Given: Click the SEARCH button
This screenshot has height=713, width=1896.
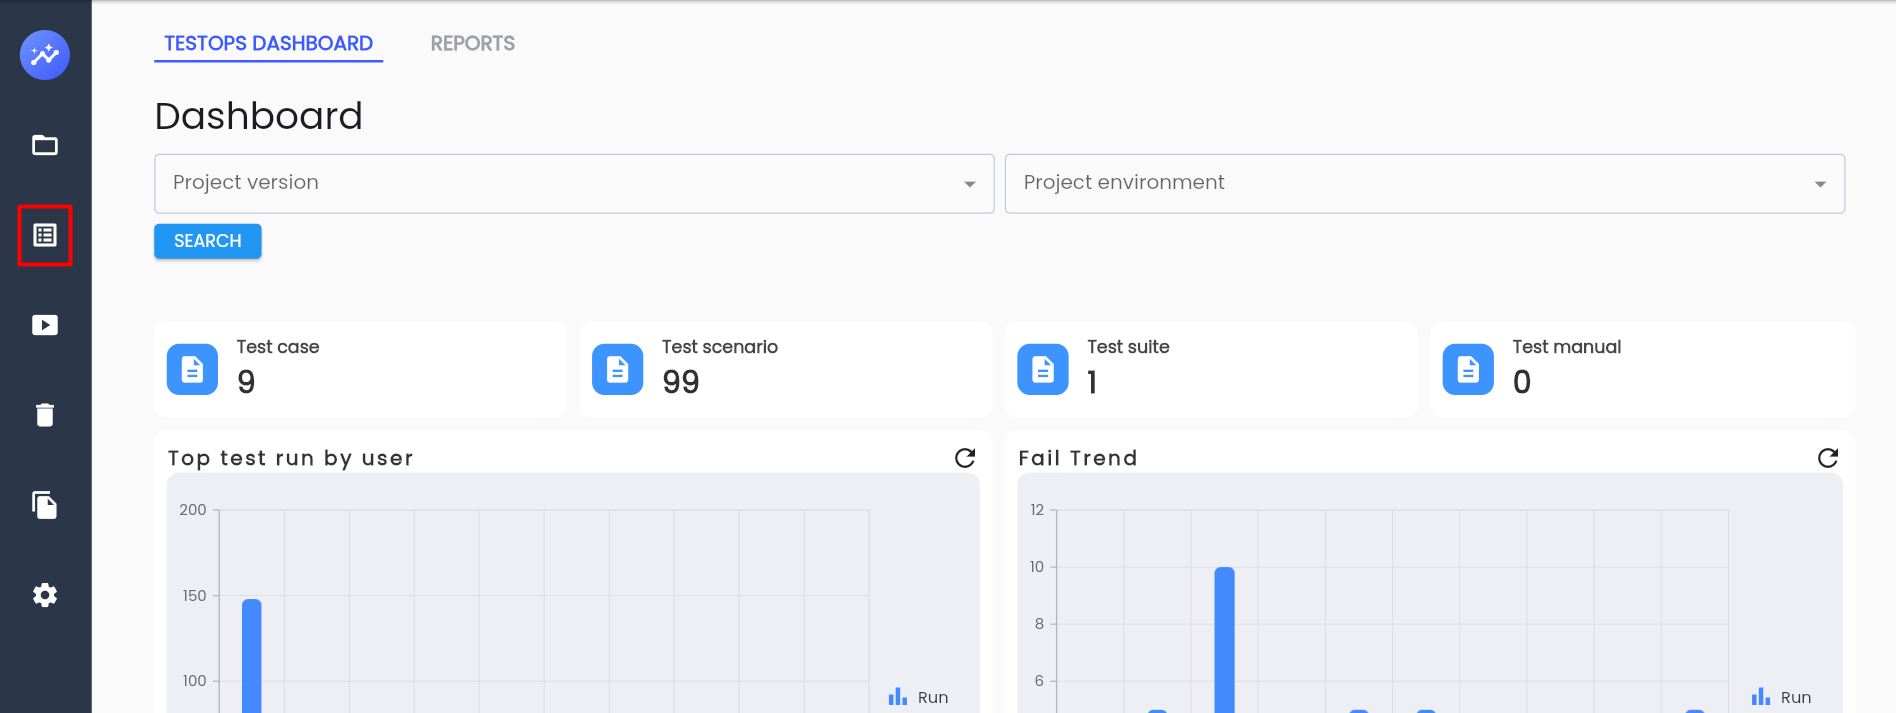Looking at the screenshot, I should pos(208,241).
